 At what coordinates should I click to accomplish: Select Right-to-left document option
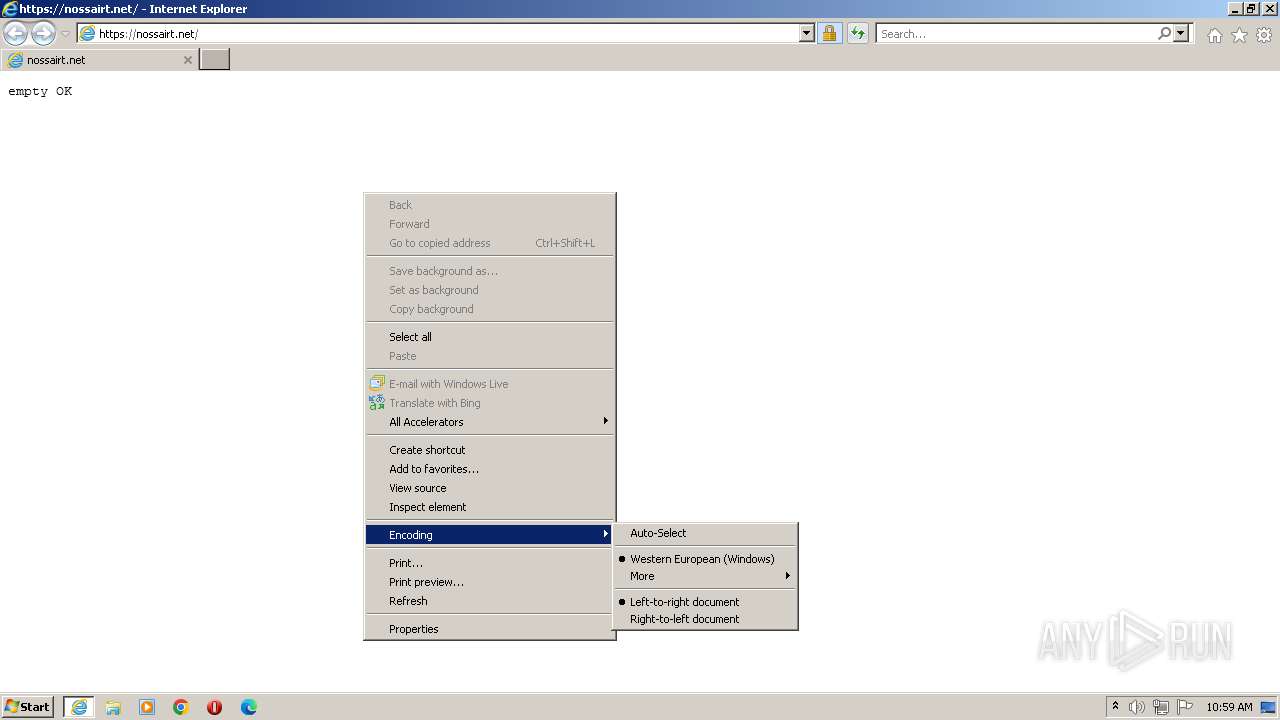[705, 619]
